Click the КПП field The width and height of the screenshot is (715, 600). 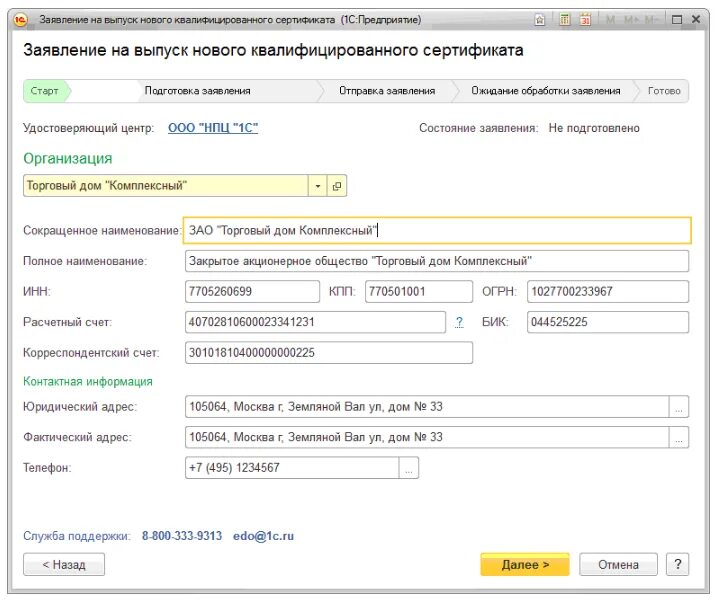point(419,292)
